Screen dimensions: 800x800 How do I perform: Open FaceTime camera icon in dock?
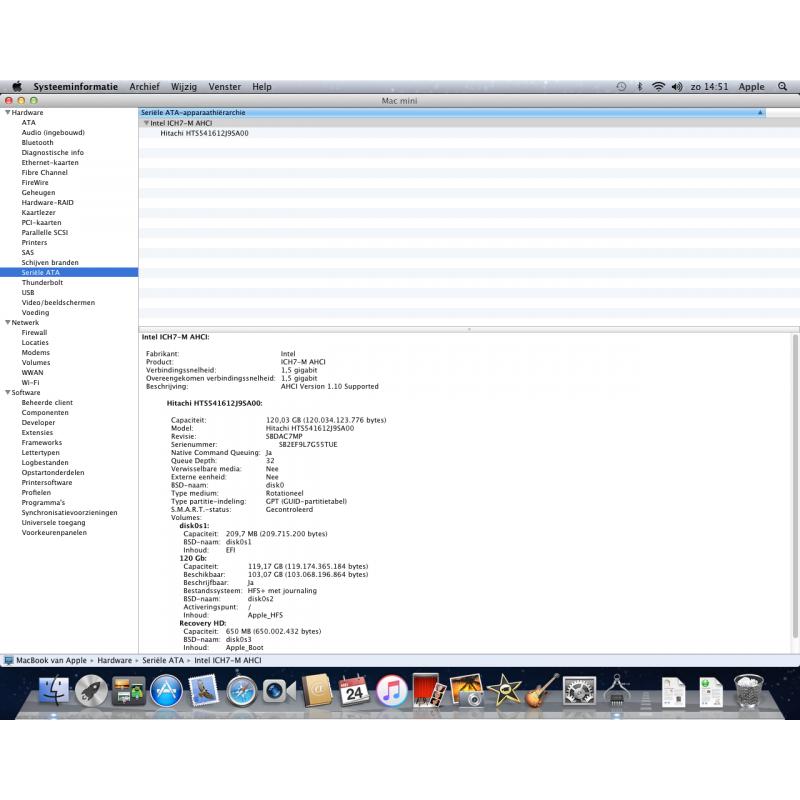[x=279, y=691]
